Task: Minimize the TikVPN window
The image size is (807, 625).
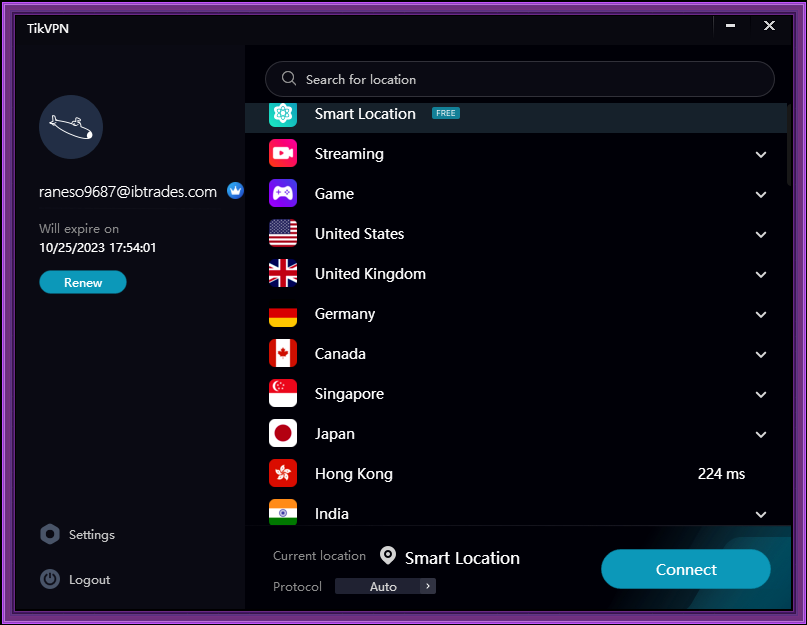Action: 730,25
